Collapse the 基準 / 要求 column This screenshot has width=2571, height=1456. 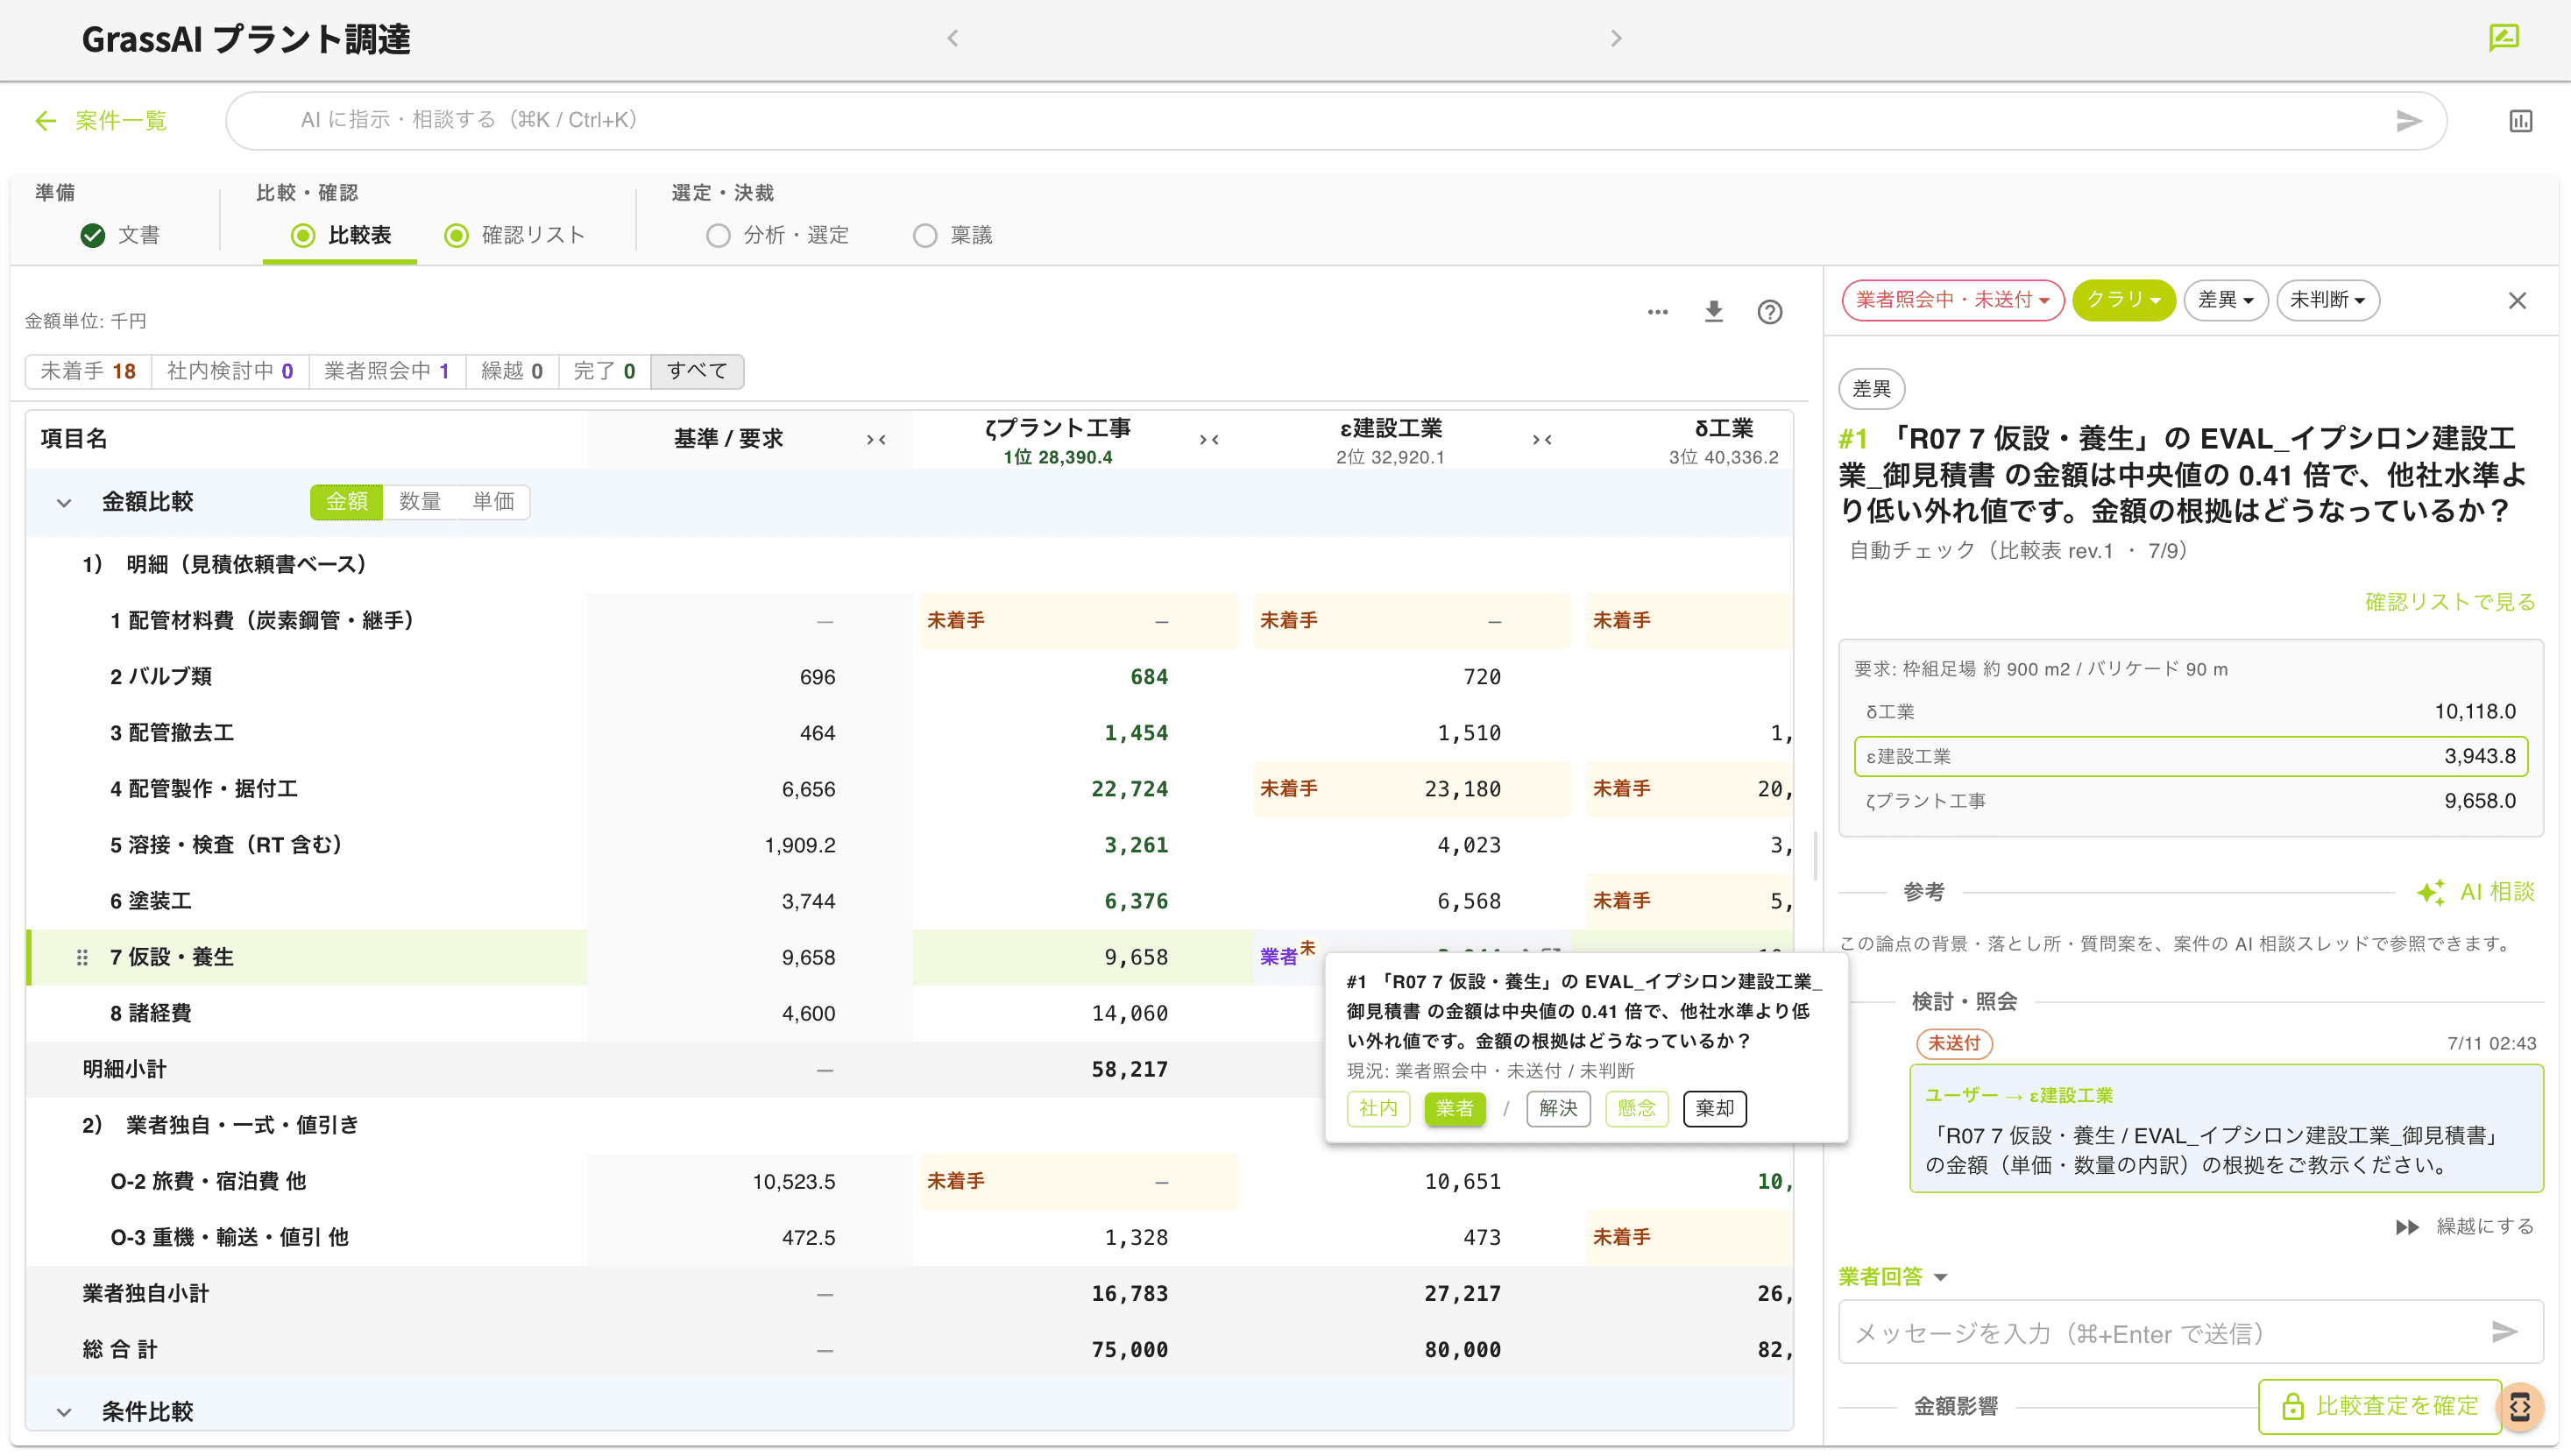(x=876, y=439)
